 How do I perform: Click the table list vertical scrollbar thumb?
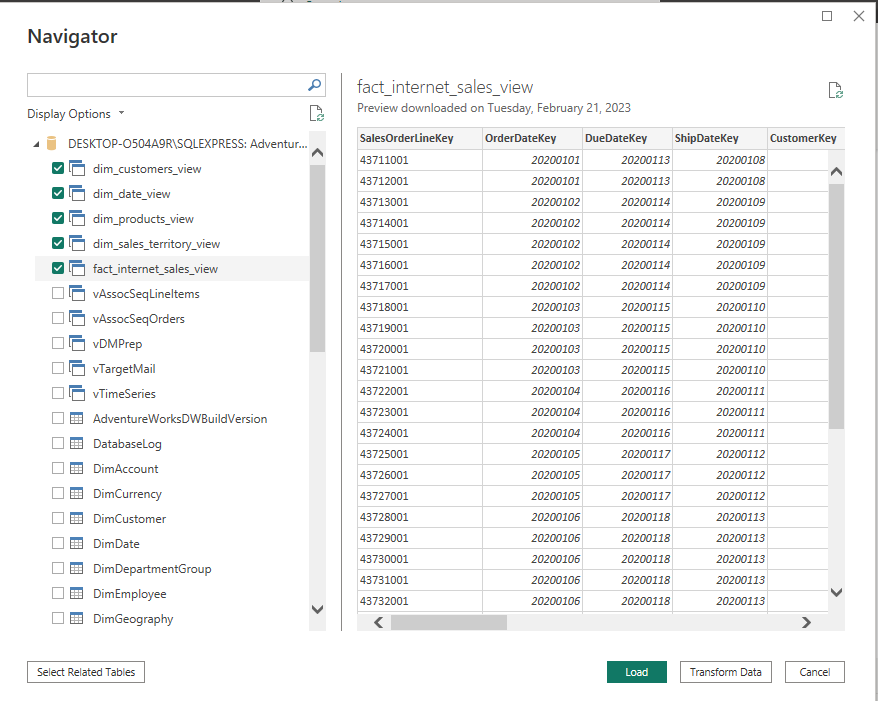click(317, 258)
